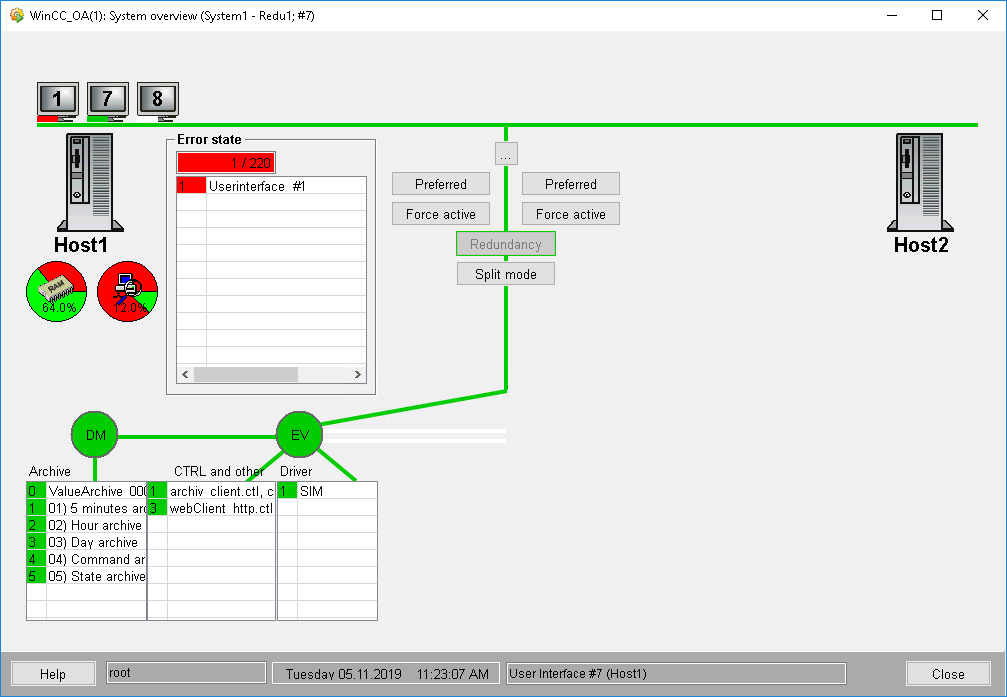Click the red 1 / 220 error counter
The image size is (1007, 697).
(226, 163)
